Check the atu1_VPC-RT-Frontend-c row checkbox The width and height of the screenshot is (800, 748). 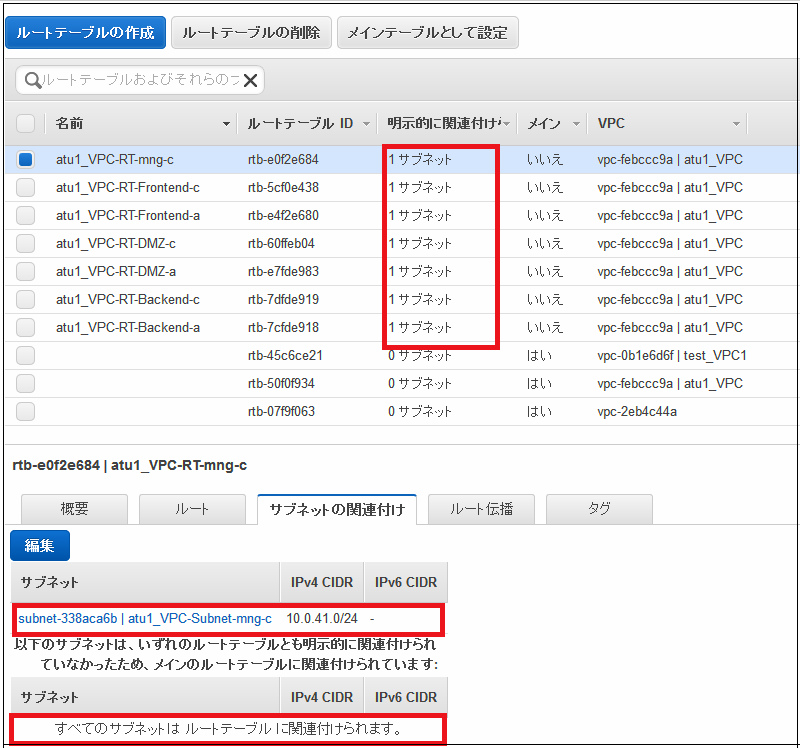point(25,187)
